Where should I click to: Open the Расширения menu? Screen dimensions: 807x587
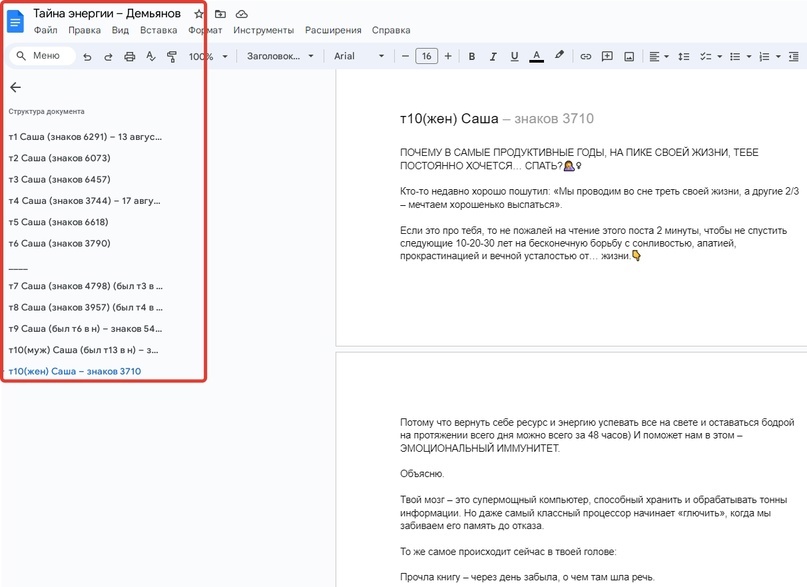pos(333,30)
